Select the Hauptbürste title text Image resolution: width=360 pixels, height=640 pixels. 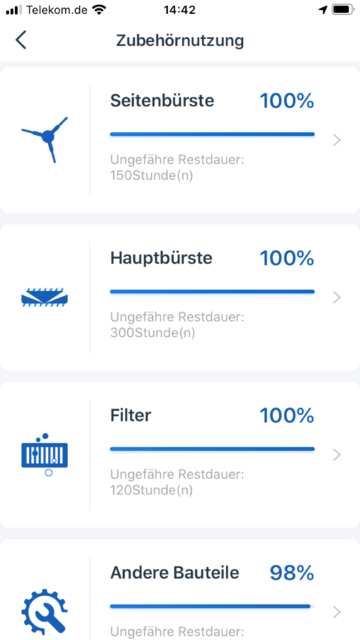coord(161,258)
